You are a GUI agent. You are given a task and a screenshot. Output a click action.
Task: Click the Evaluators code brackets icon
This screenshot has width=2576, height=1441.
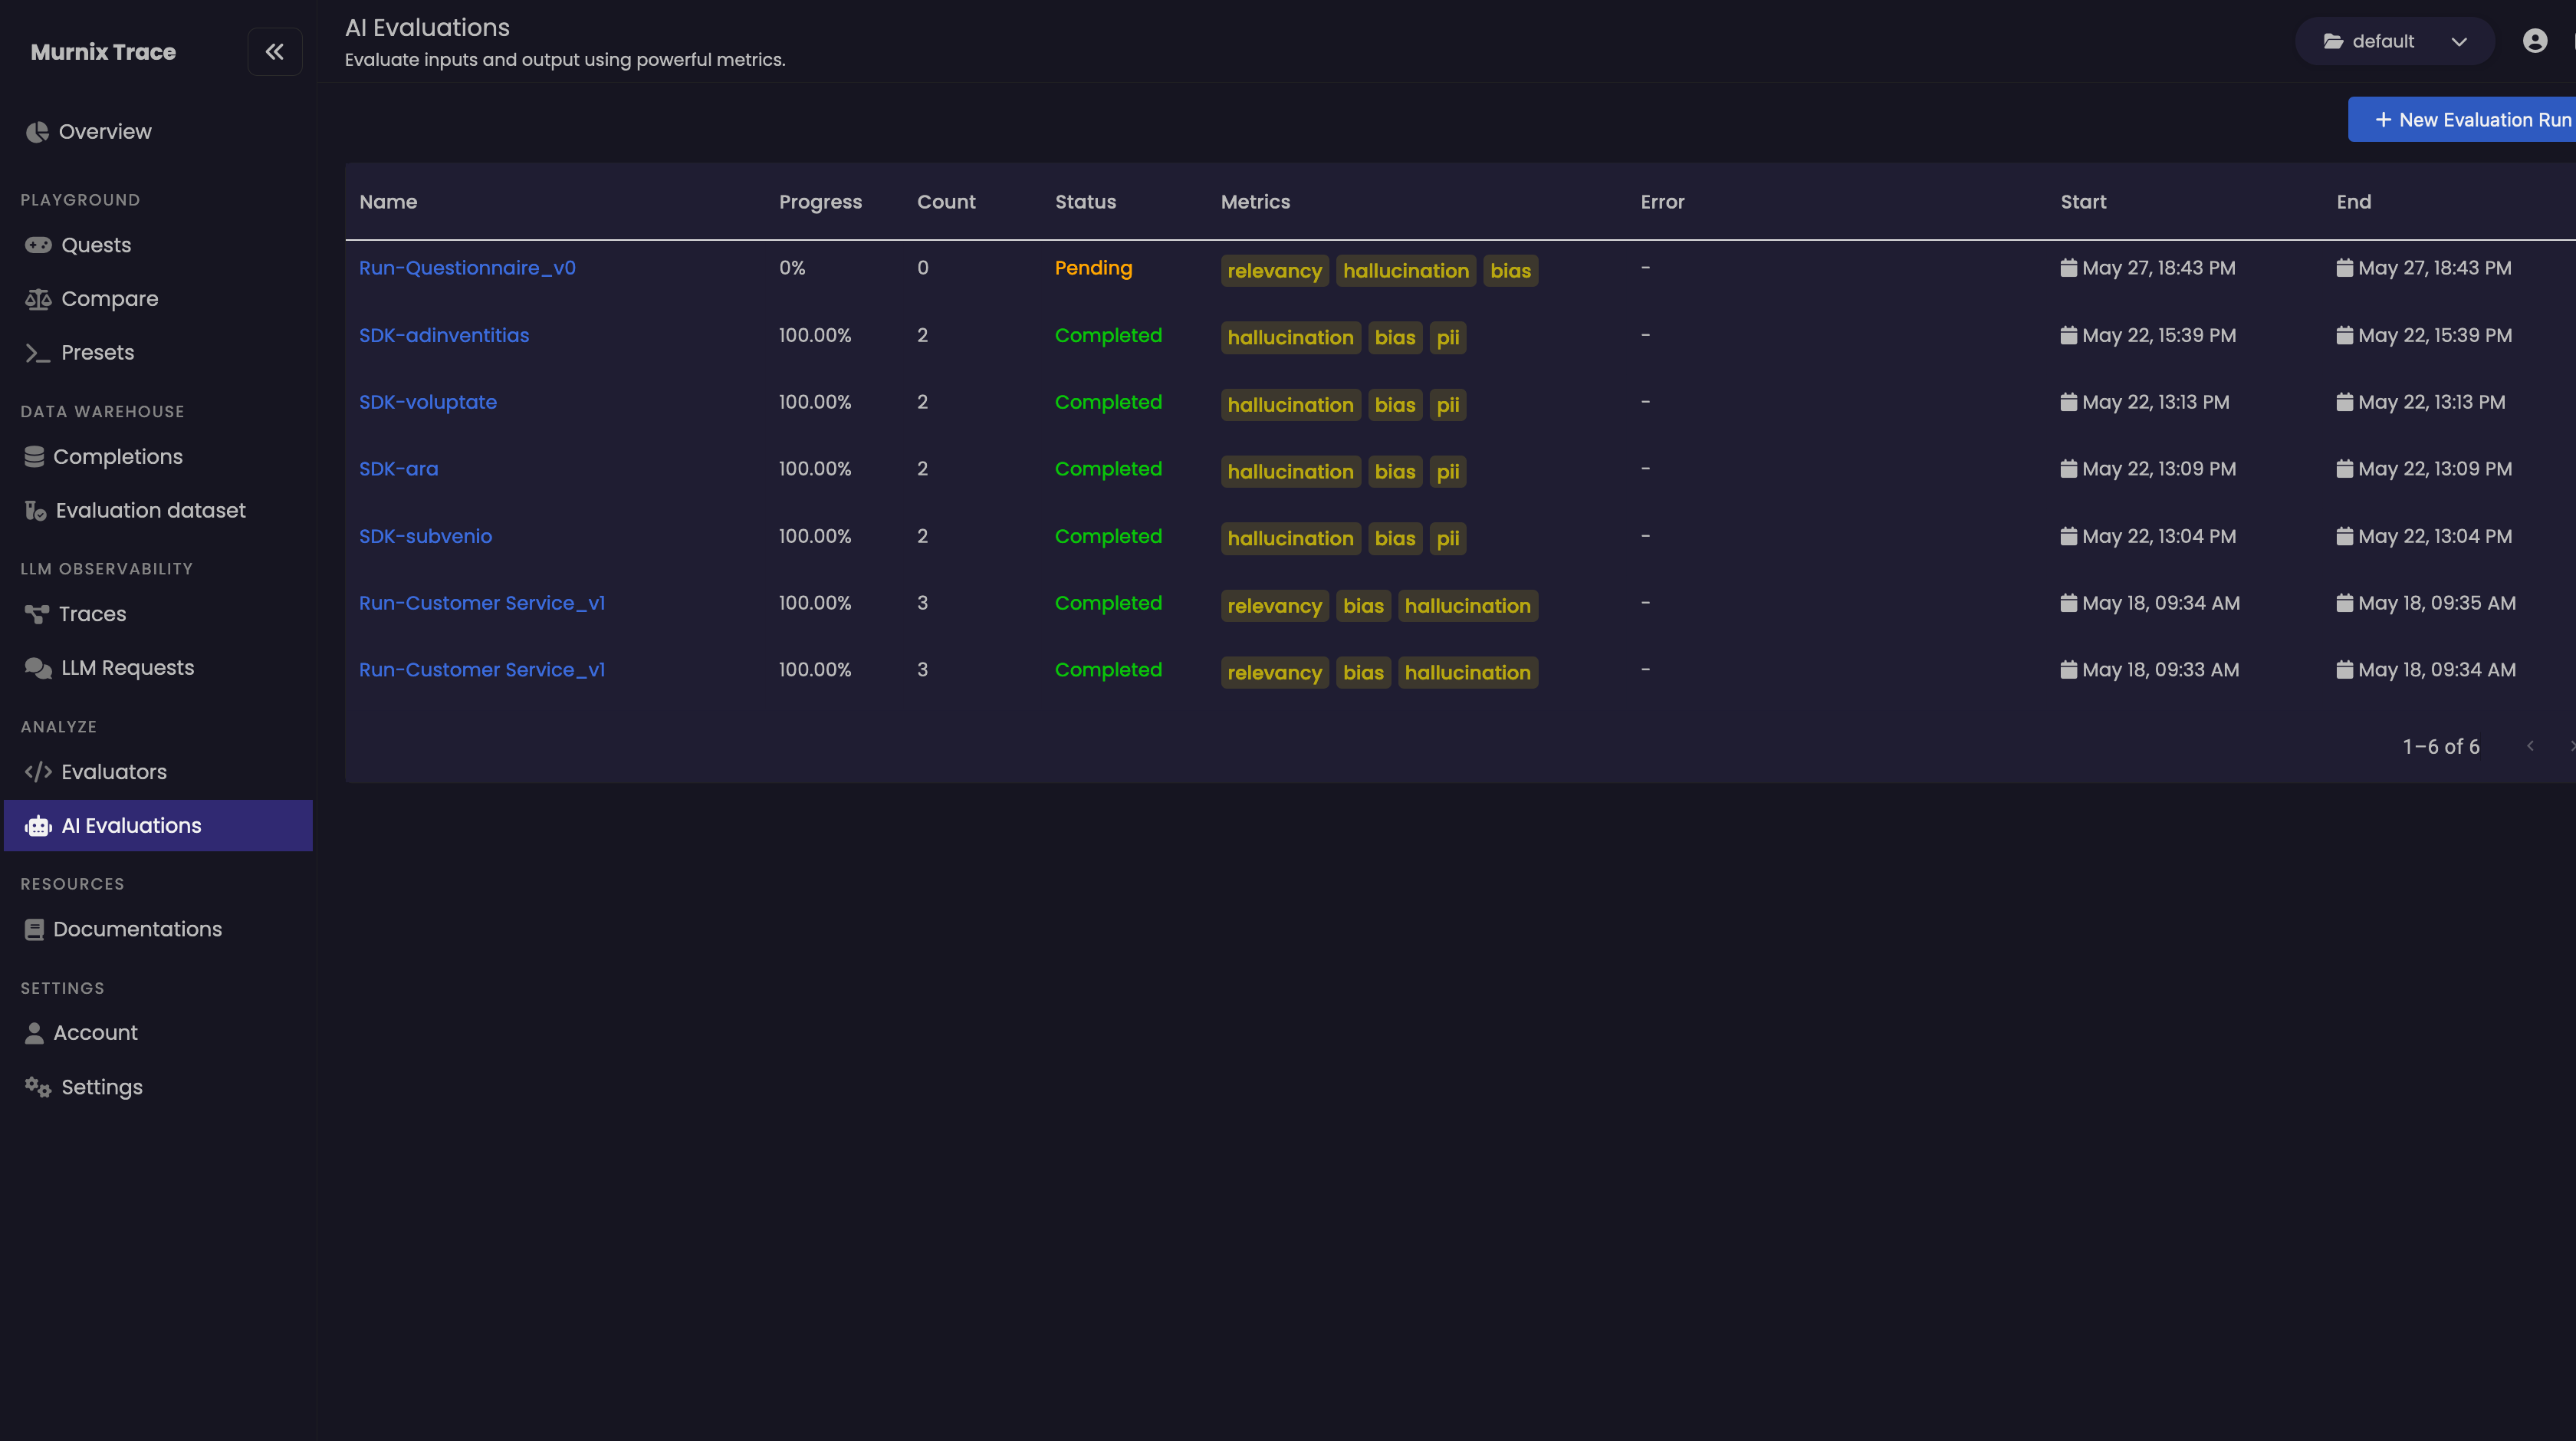[x=38, y=772]
